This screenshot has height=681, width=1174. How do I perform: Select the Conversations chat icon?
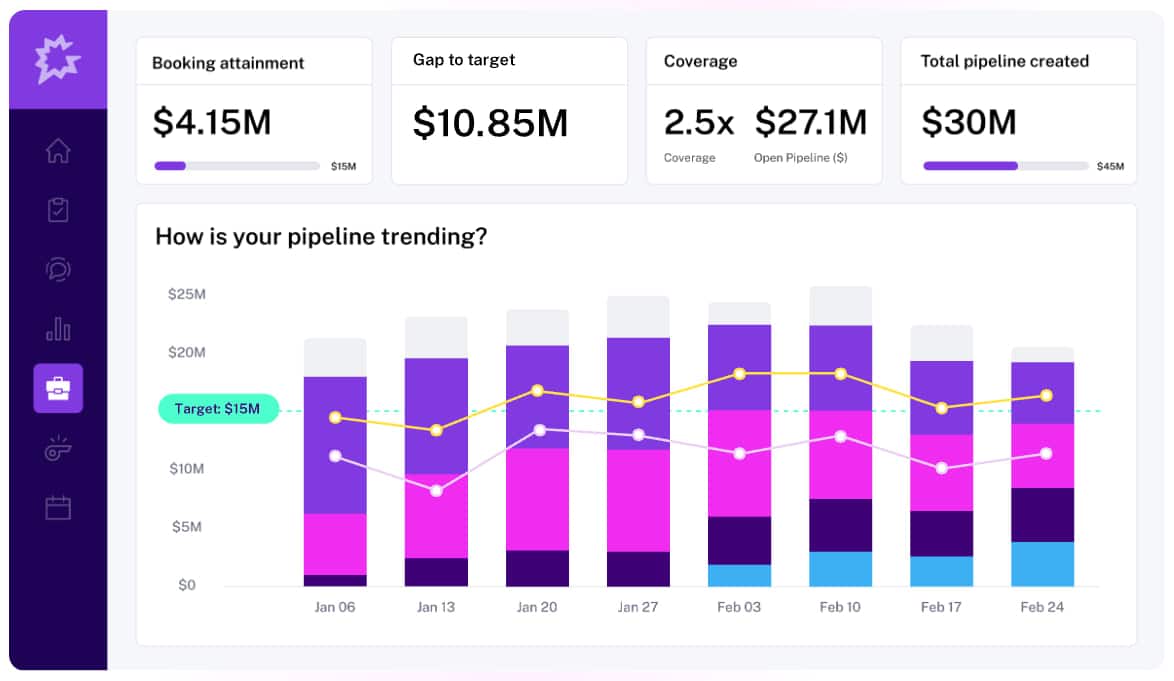[x=59, y=269]
